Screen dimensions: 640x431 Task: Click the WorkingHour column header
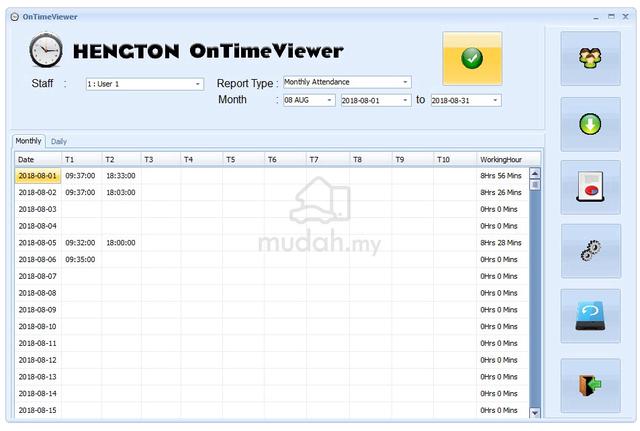tap(508, 160)
